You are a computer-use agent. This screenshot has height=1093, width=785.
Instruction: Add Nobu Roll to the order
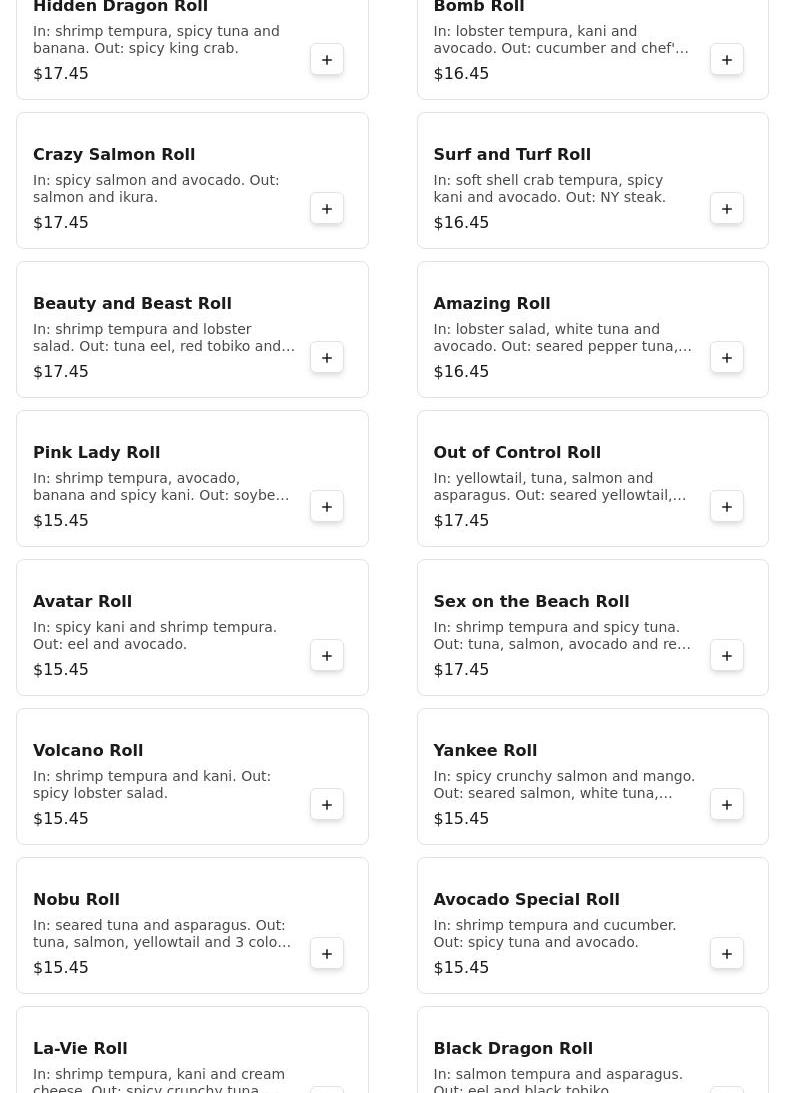(x=327, y=954)
